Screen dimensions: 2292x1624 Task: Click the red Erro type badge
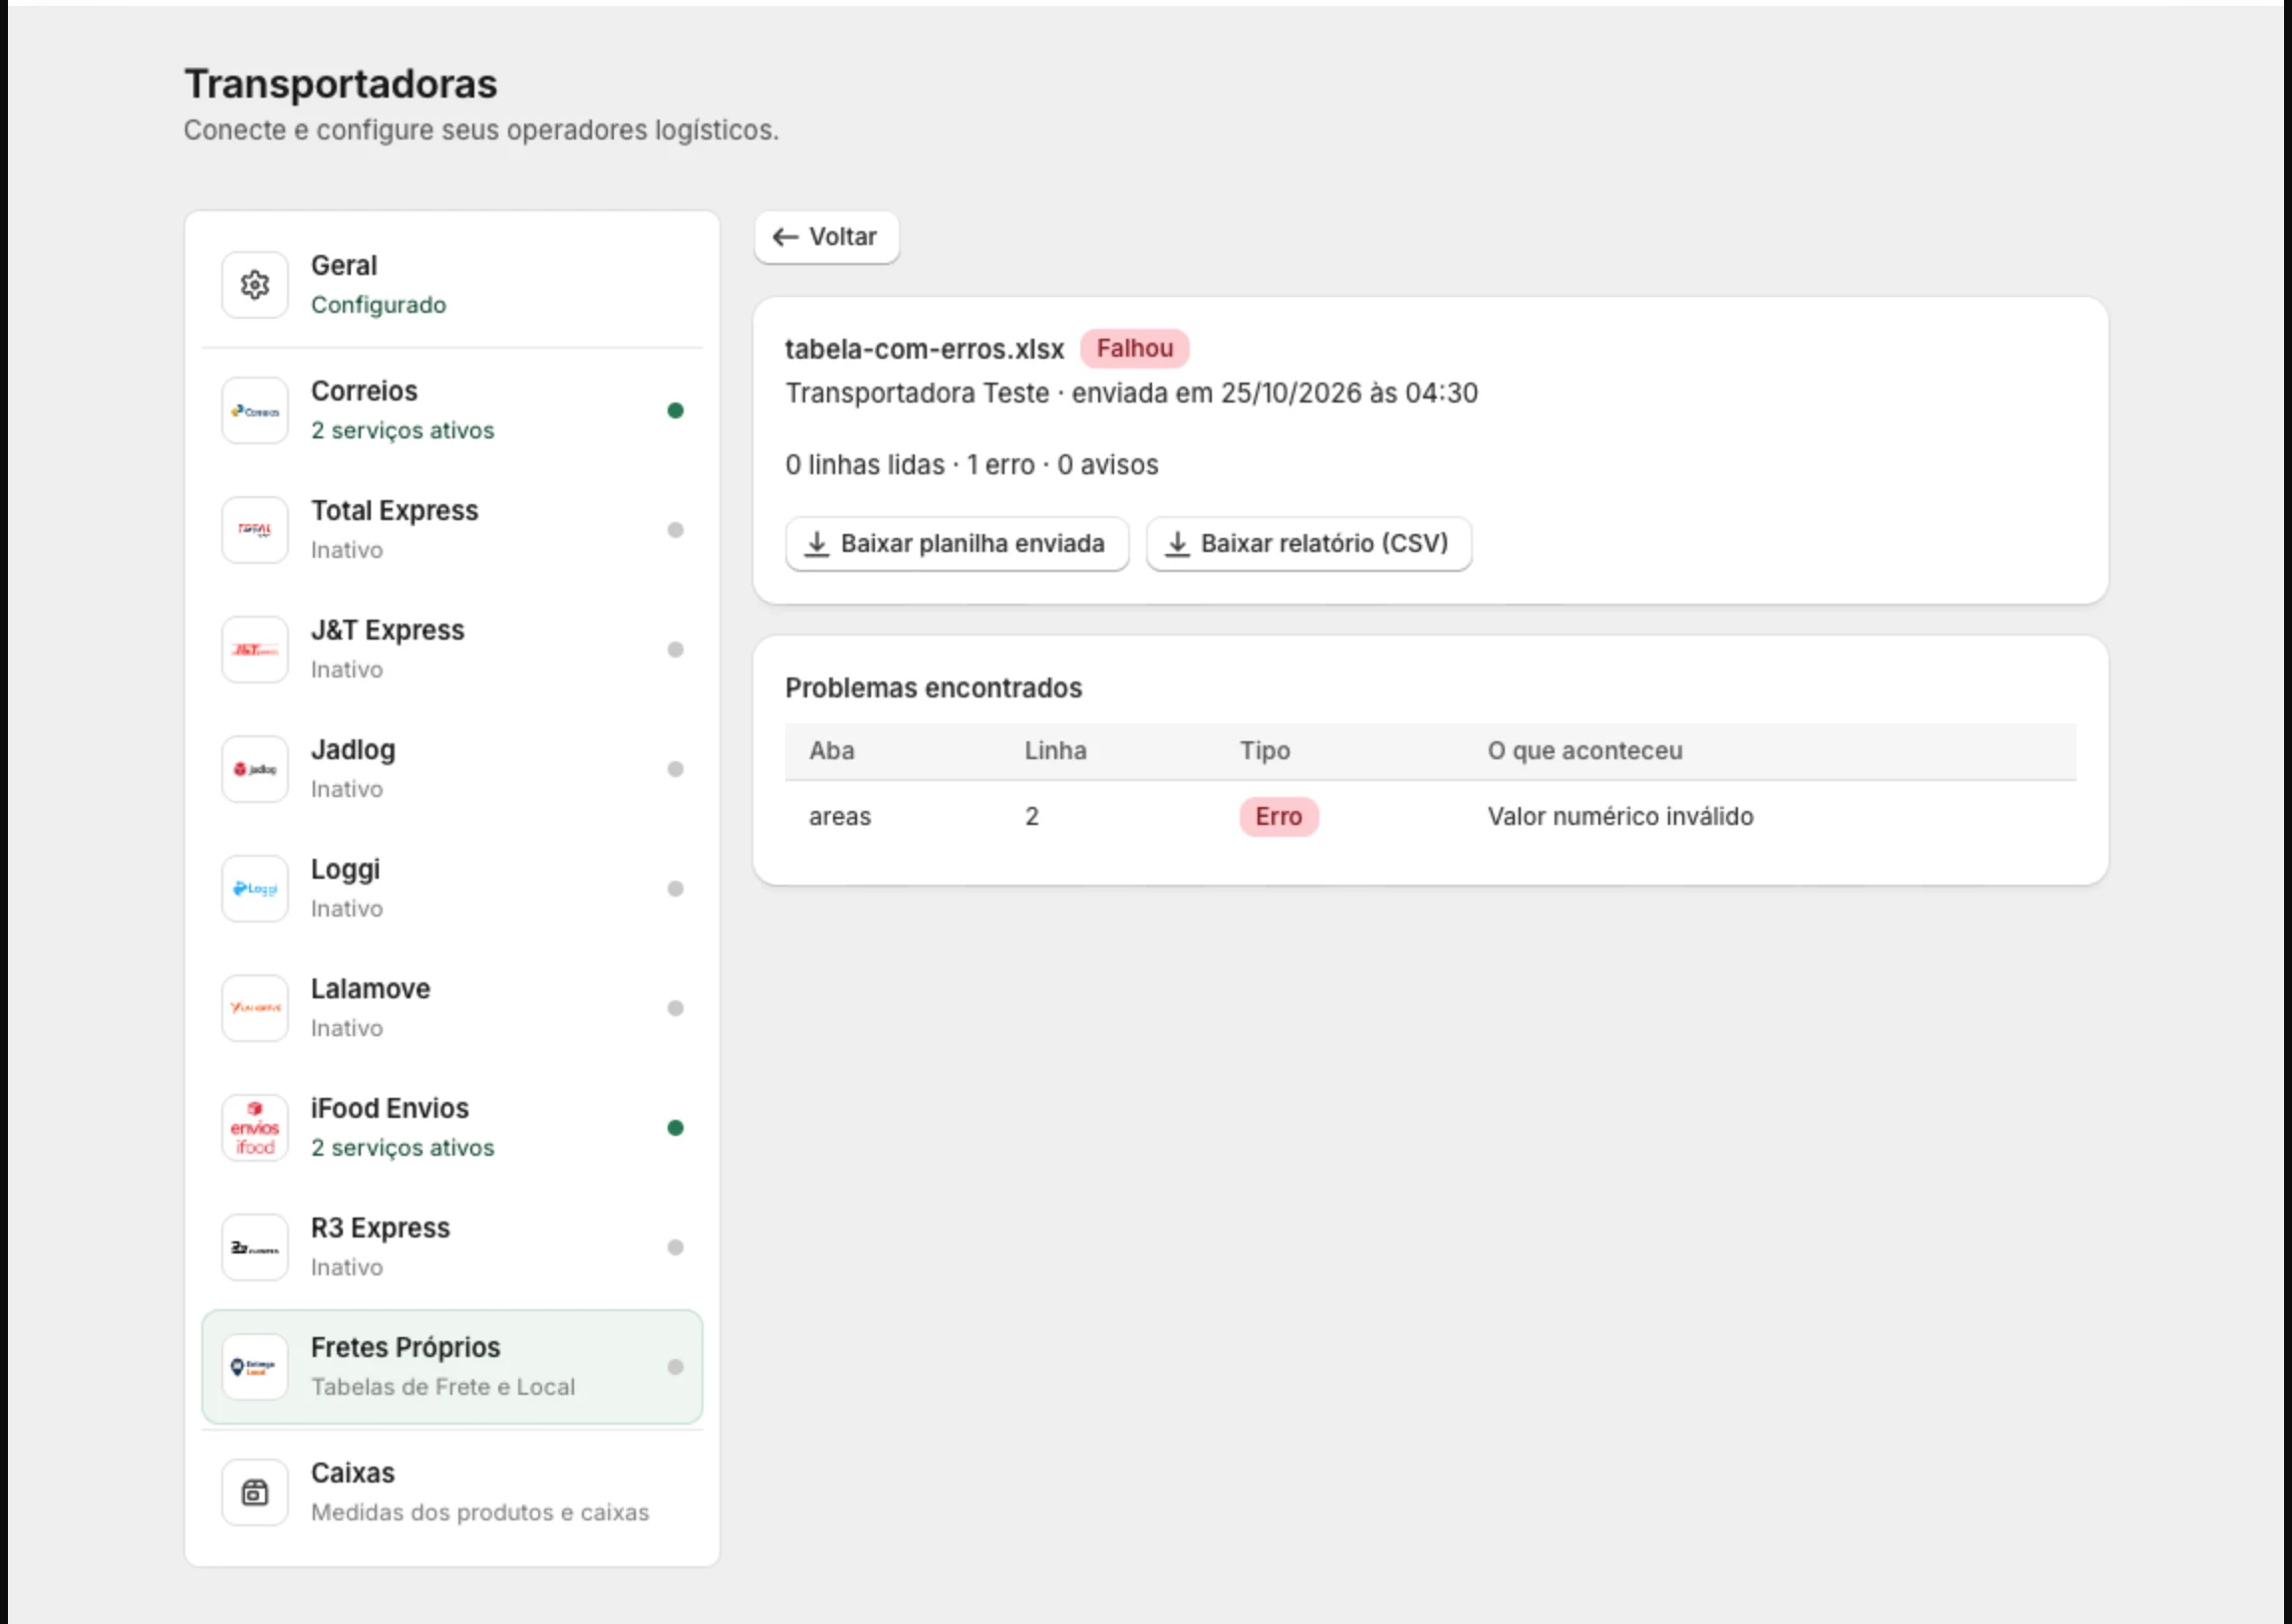[x=1279, y=817]
